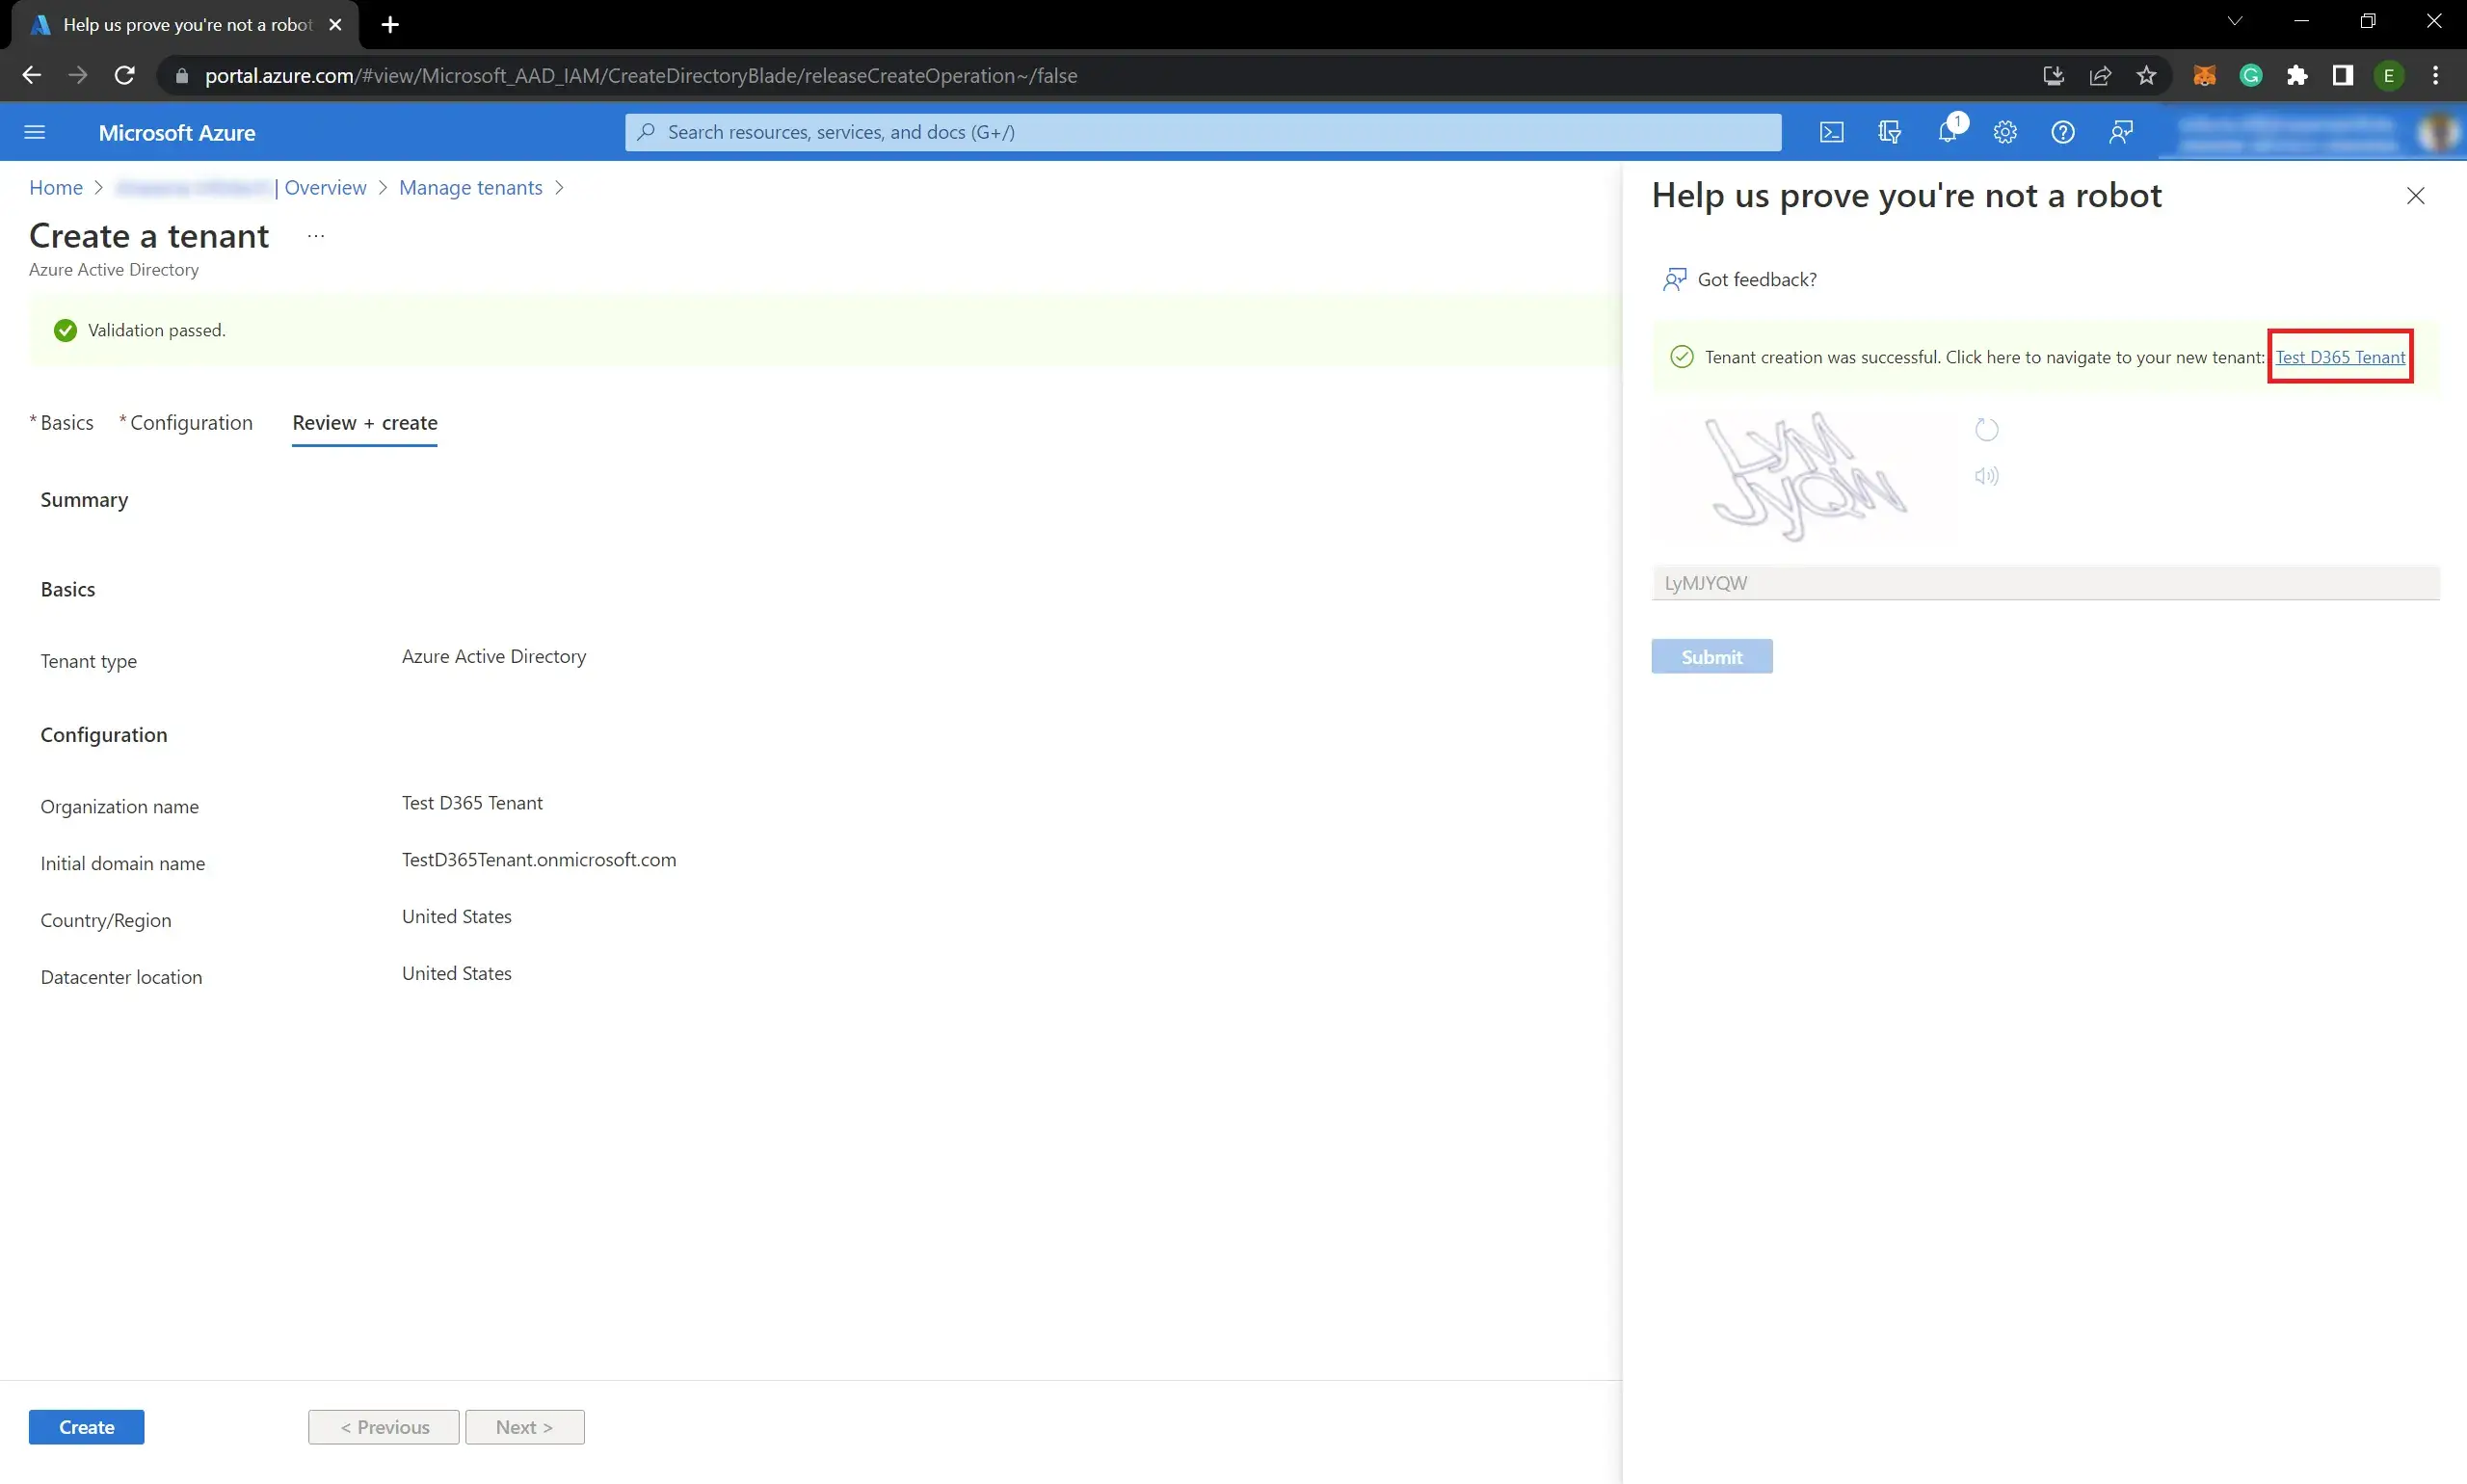This screenshot has height=1484, width=2467.
Task: Click the Test D365 Tenant link
Action: pos(2340,356)
